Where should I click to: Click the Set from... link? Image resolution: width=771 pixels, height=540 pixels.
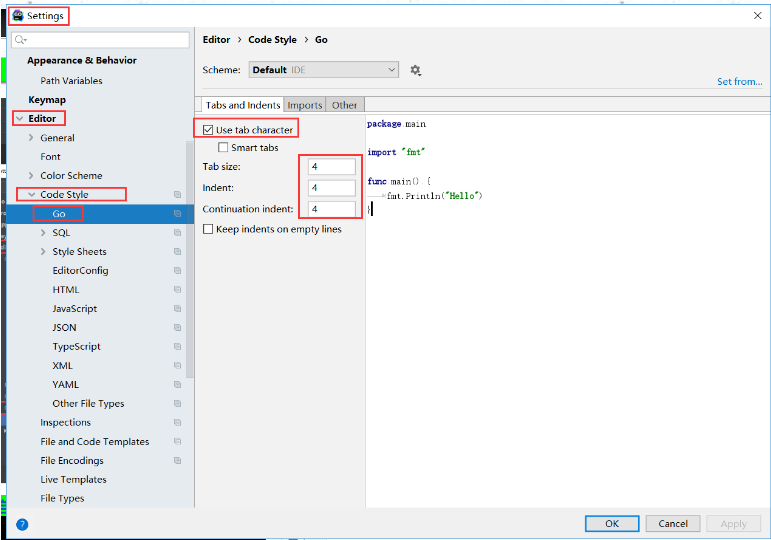[x=740, y=82]
